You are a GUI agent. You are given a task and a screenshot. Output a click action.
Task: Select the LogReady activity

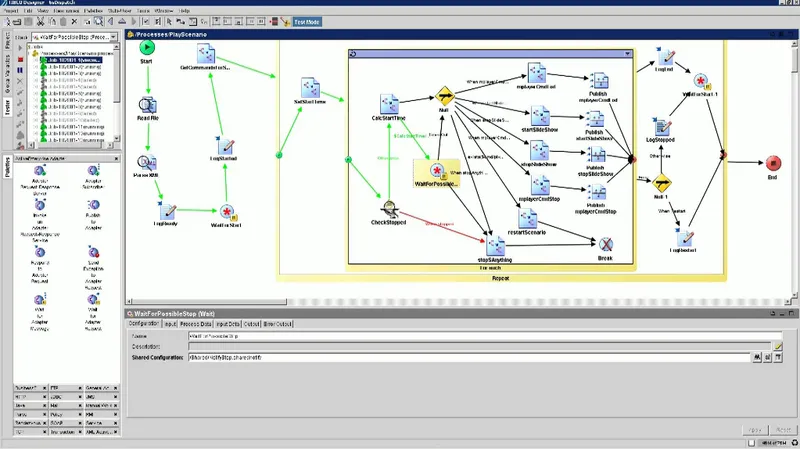tap(167, 211)
